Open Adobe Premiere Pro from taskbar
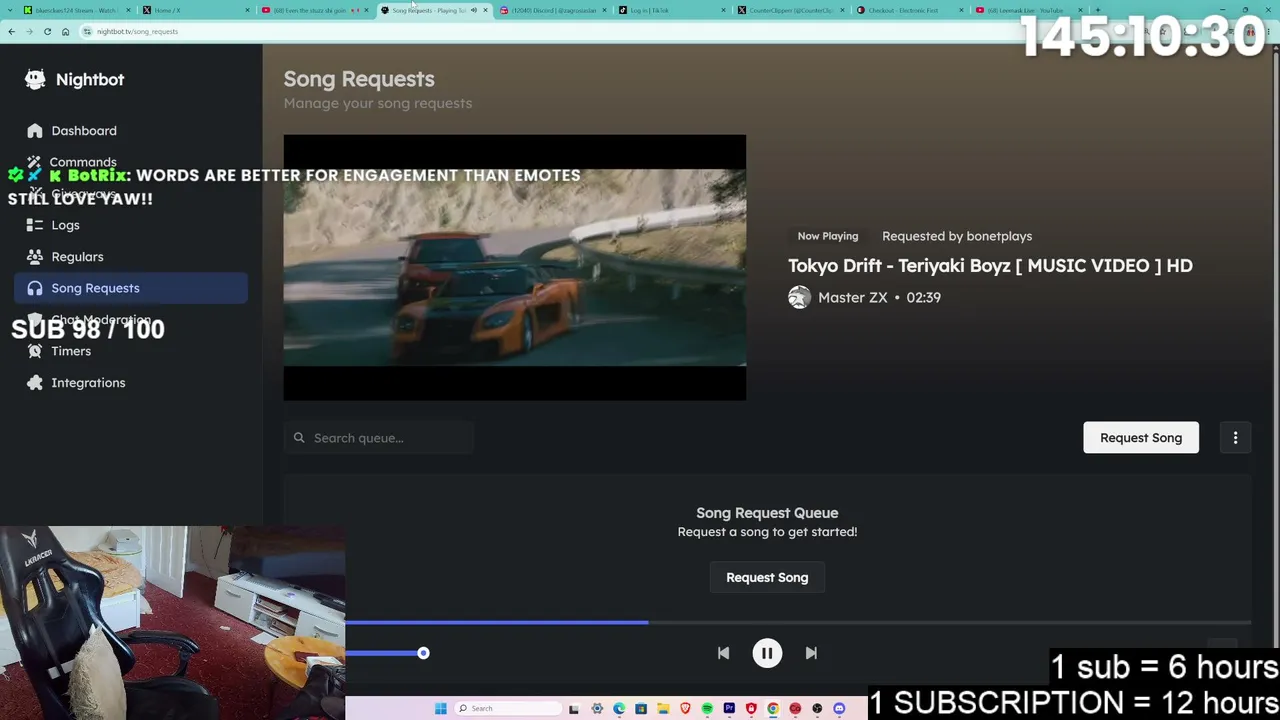Viewport: 1280px width, 720px height. click(729, 709)
